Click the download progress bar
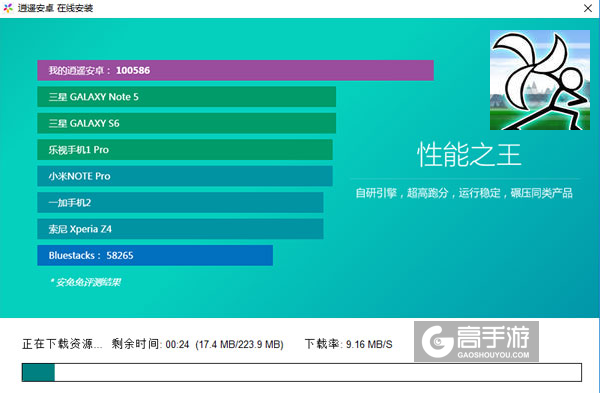The height and width of the screenshot is (393, 600). point(302,372)
